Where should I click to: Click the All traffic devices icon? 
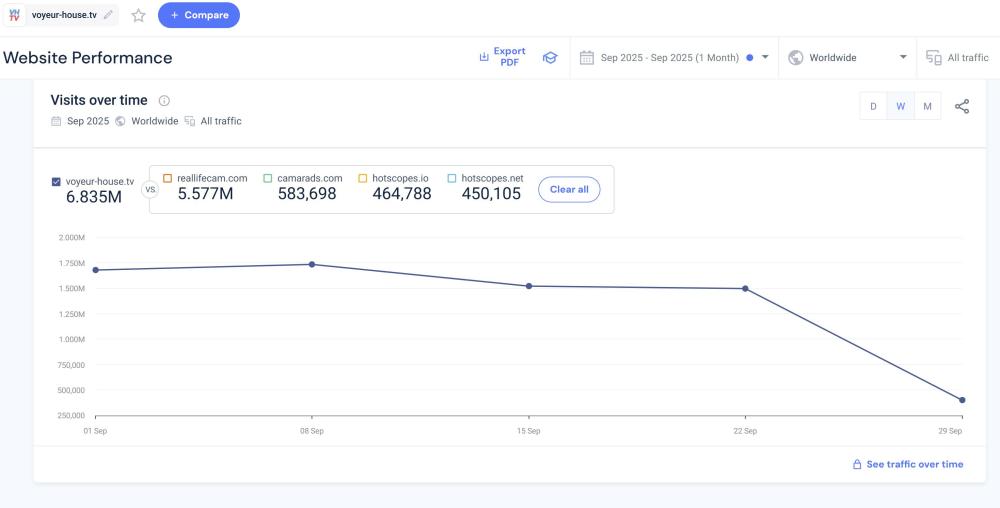point(933,58)
